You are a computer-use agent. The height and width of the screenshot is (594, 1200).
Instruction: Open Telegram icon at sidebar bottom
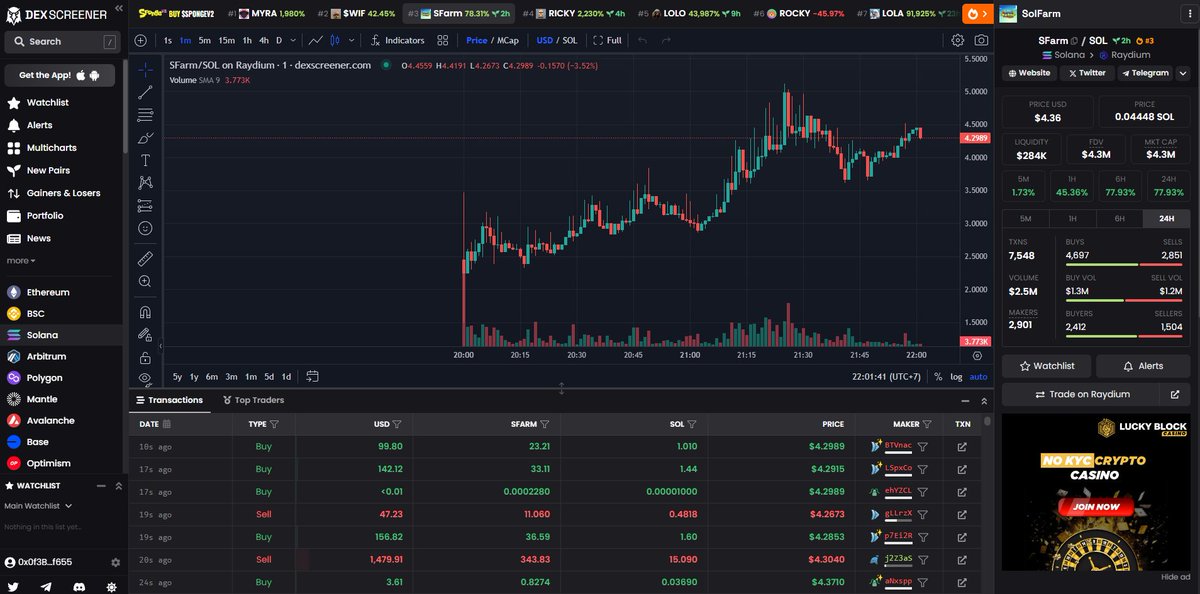tap(46, 586)
